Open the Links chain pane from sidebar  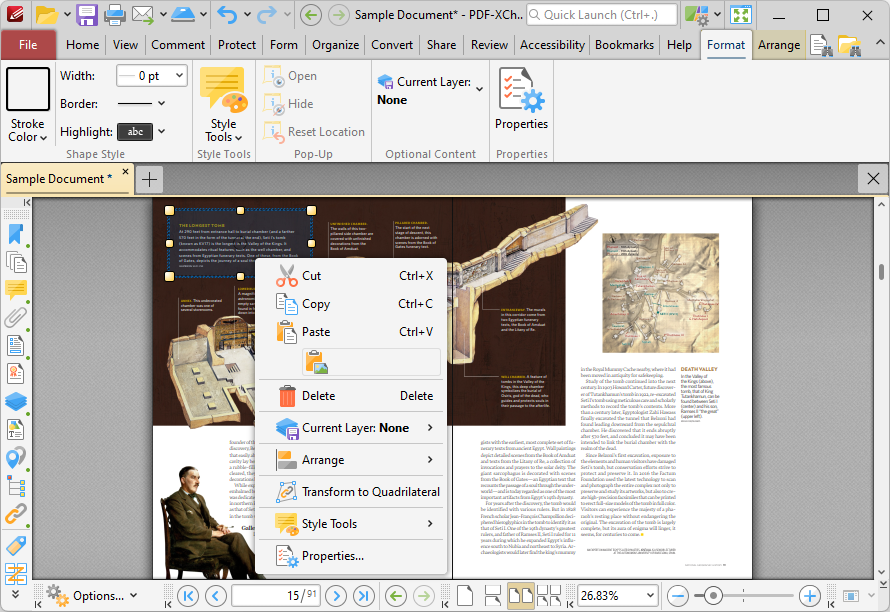(15, 514)
